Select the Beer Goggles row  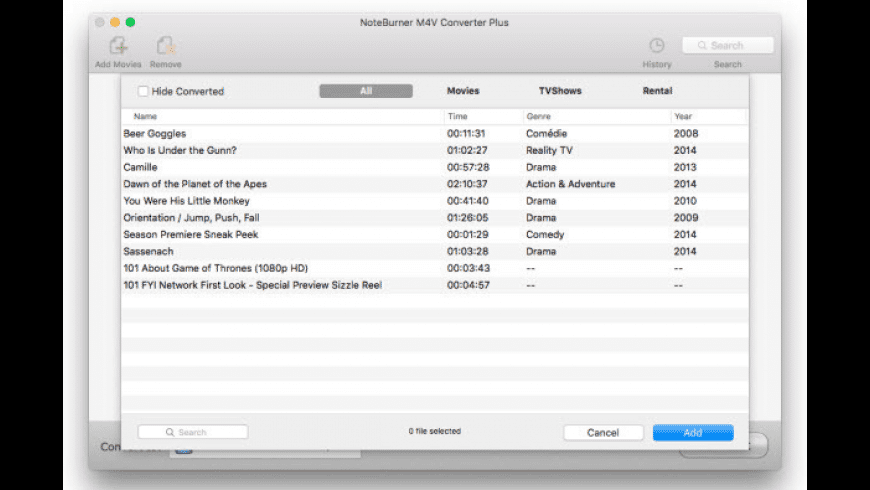pos(155,133)
